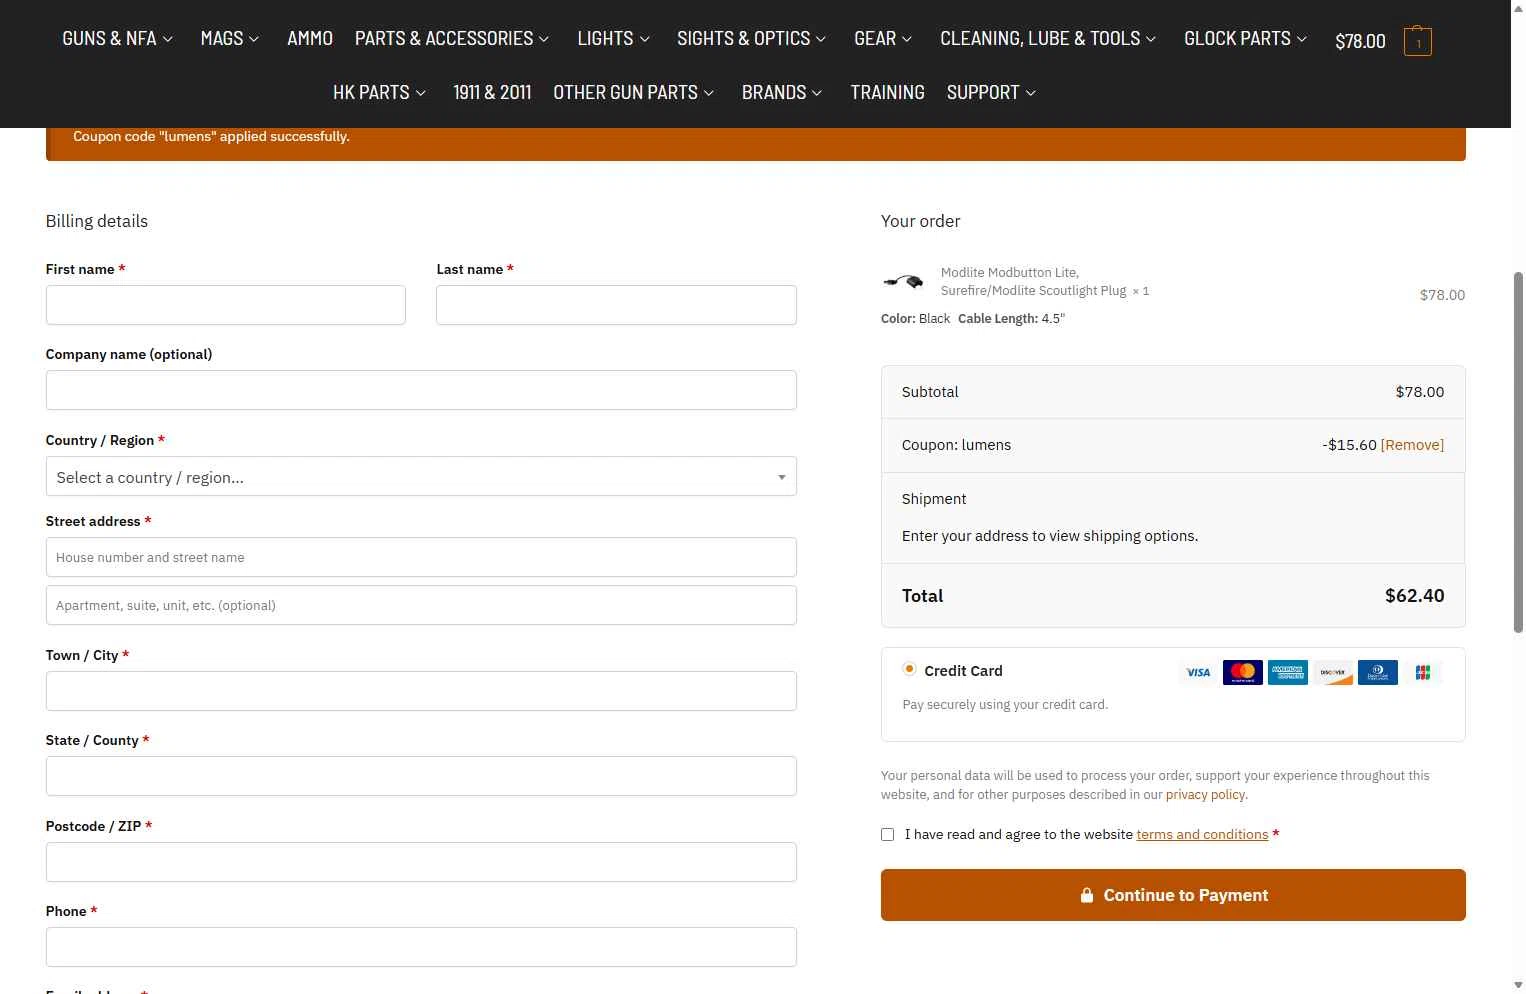Expand the Sights & Optics menu
Screen dimensions: 1526x994
tap(752, 39)
